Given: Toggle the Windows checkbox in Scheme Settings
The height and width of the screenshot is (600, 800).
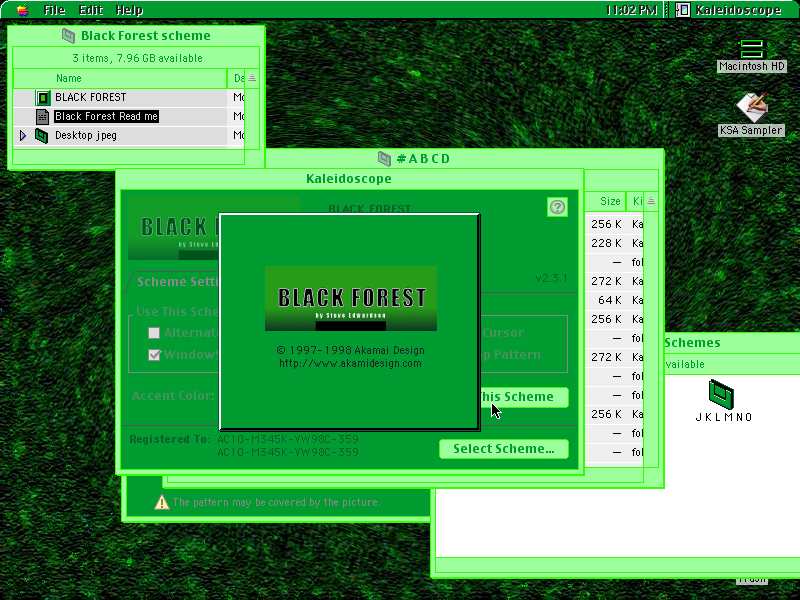Looking at the screenshot, I should tap(154, 355).
